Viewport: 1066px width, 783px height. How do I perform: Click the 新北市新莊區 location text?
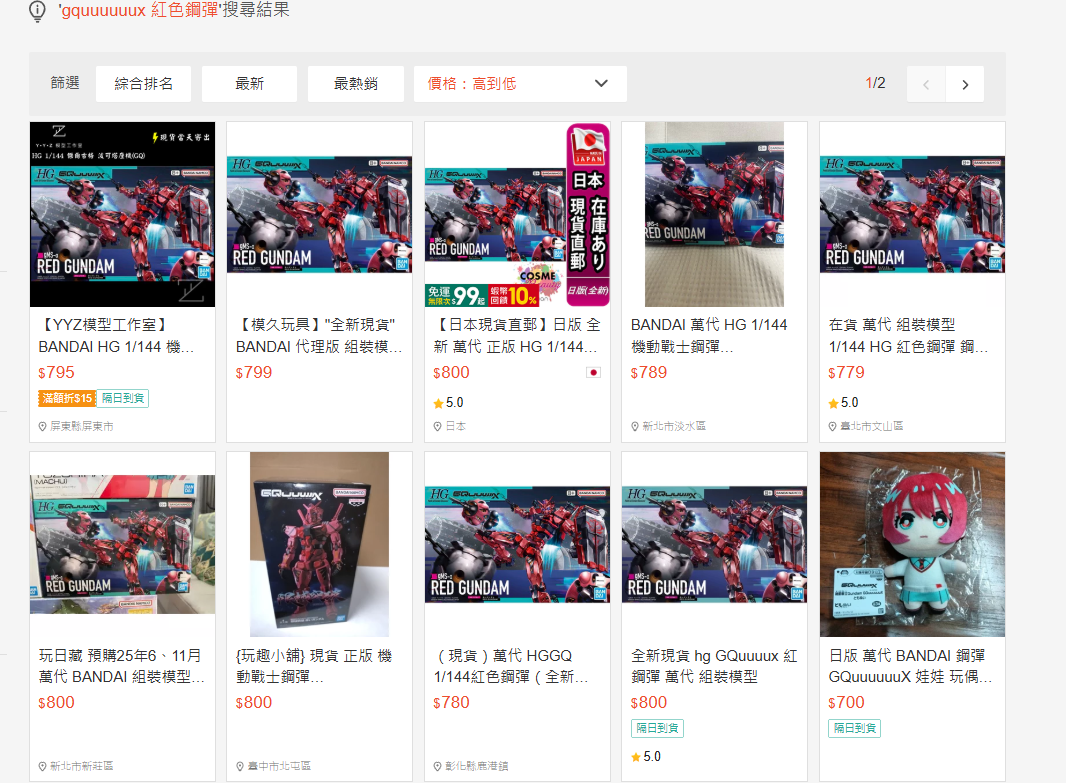pyautogui.click(x=82, y=766)
